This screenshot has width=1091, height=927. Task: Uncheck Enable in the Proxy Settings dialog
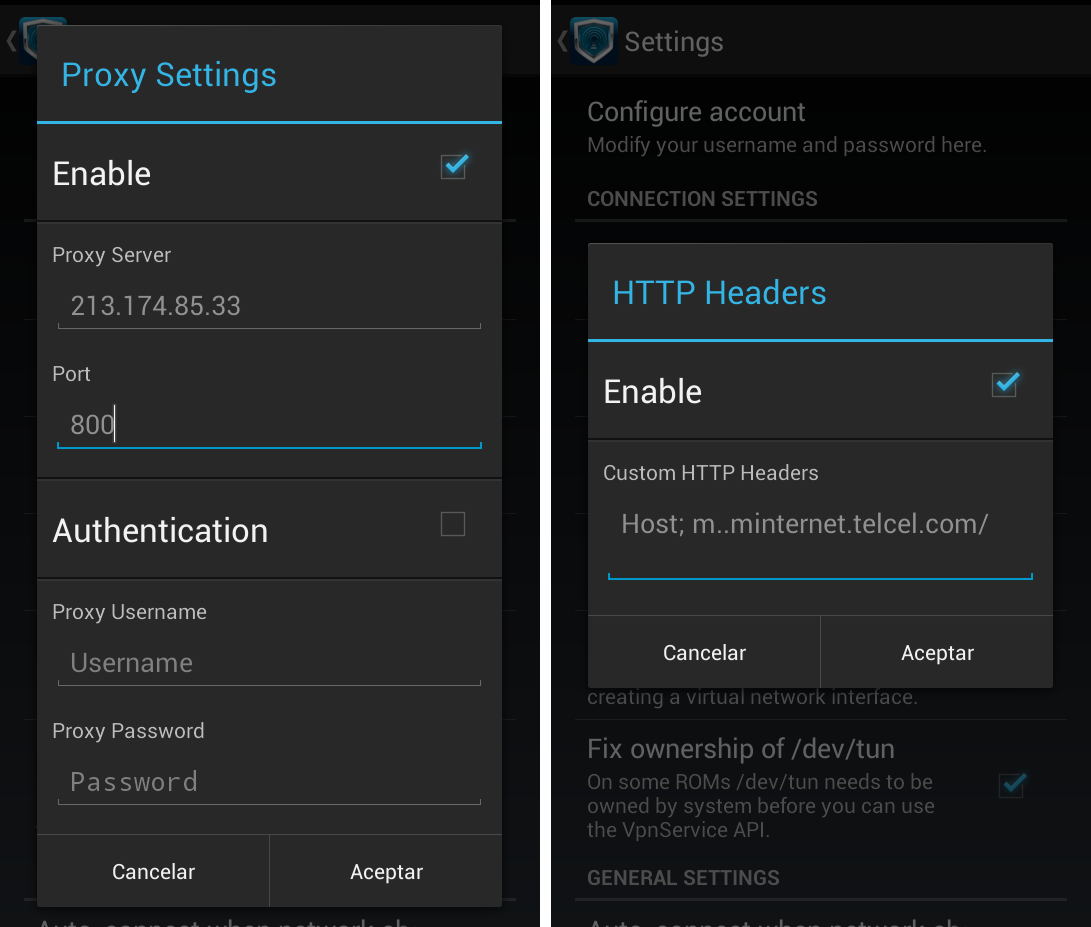(454, 167)
